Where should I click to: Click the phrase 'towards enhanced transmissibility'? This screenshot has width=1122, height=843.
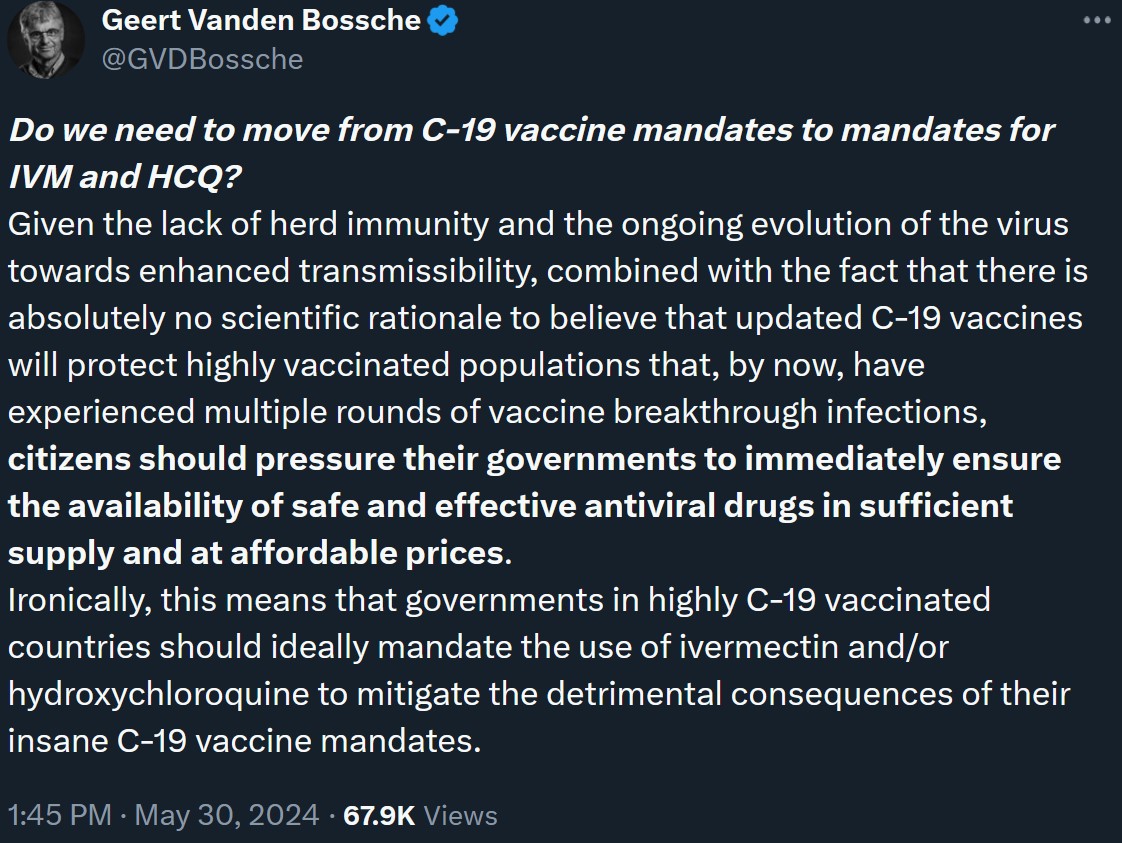click(272, 271)
